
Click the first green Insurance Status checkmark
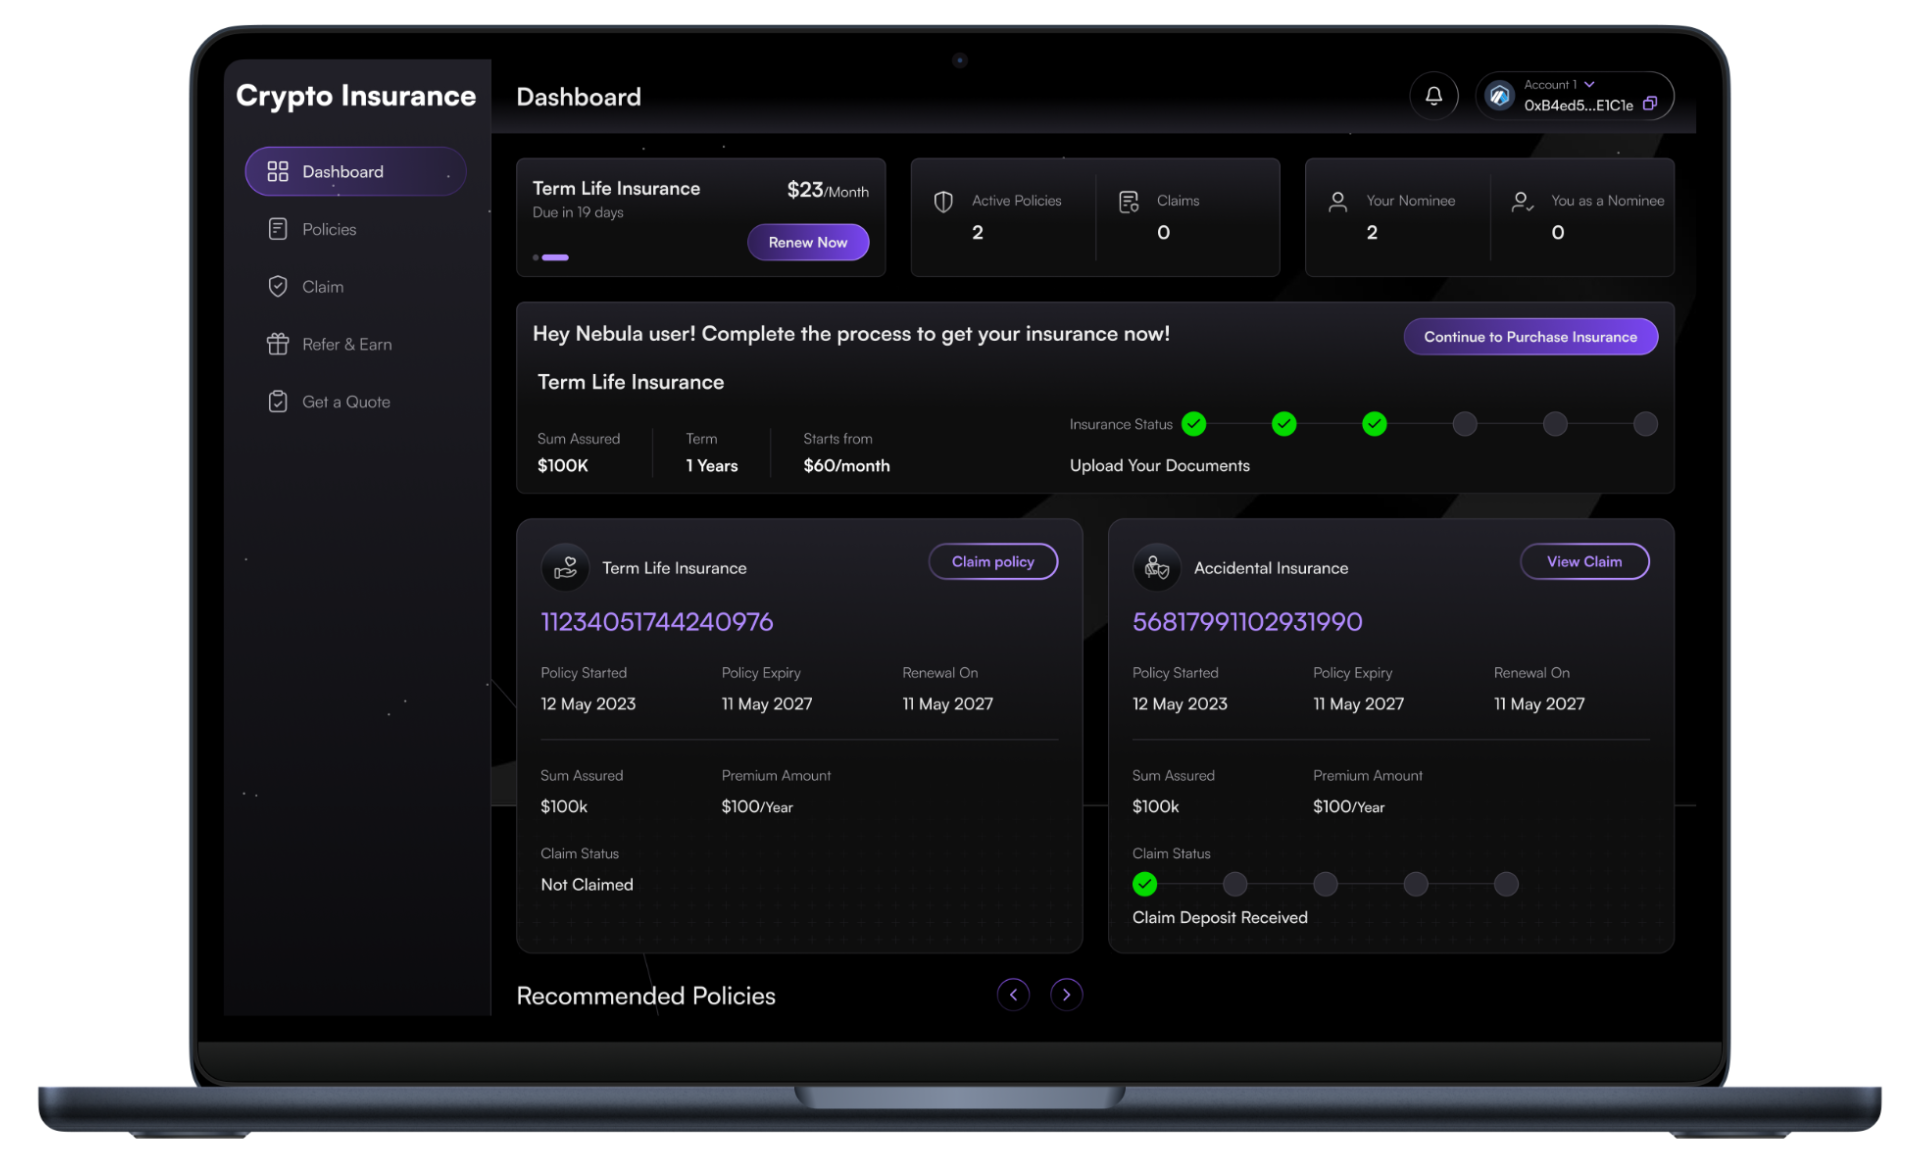[1193, 424]
